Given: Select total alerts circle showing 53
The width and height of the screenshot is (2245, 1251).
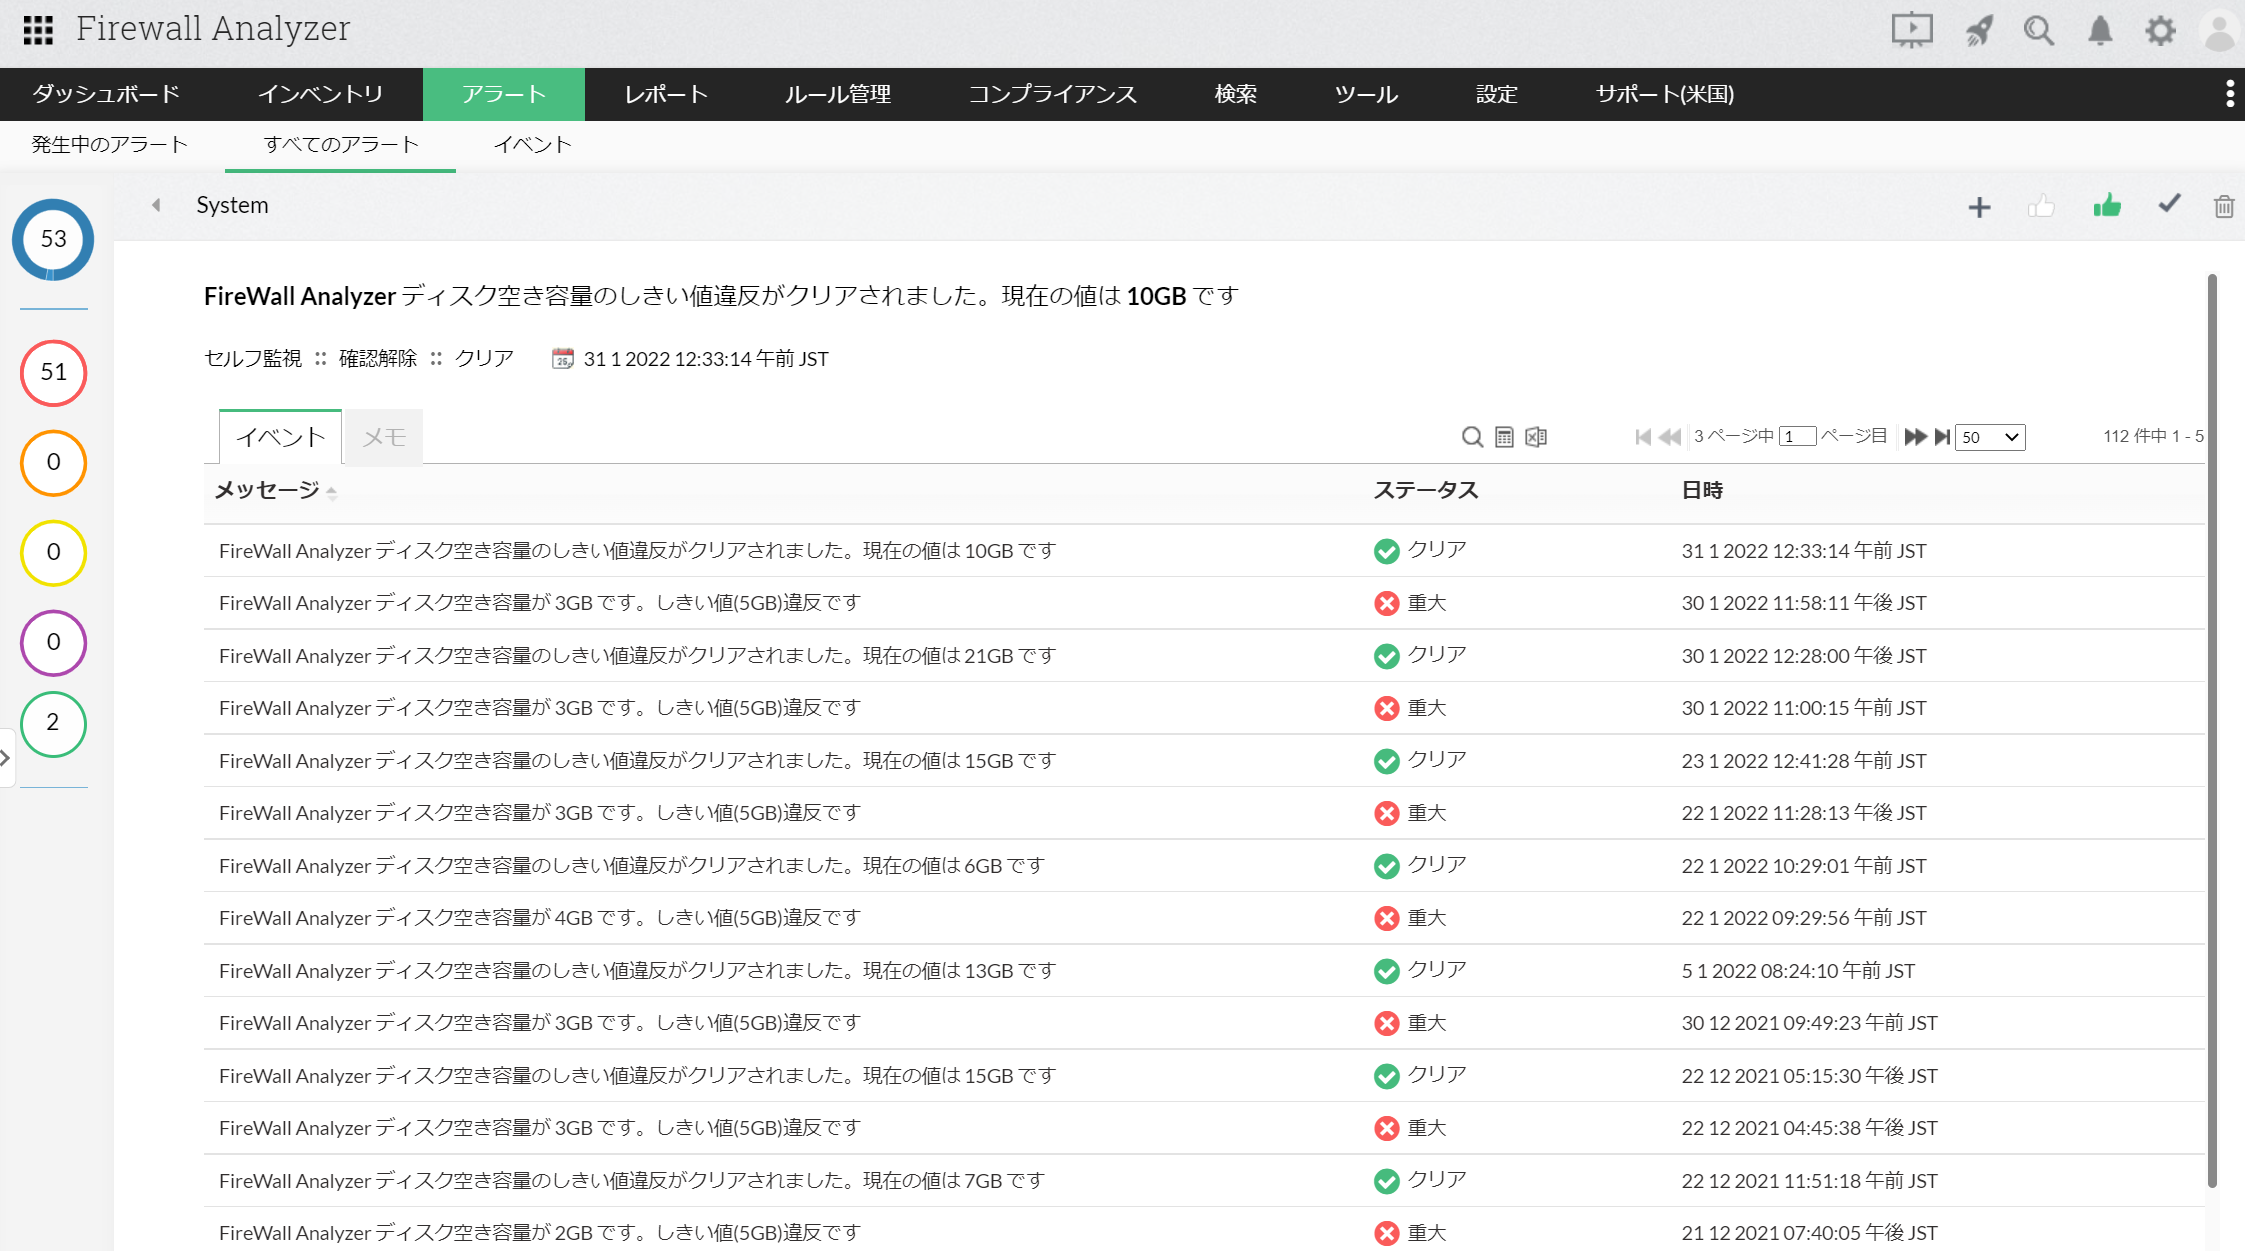Looking at the screenshot, I should (x=54, y=240).
